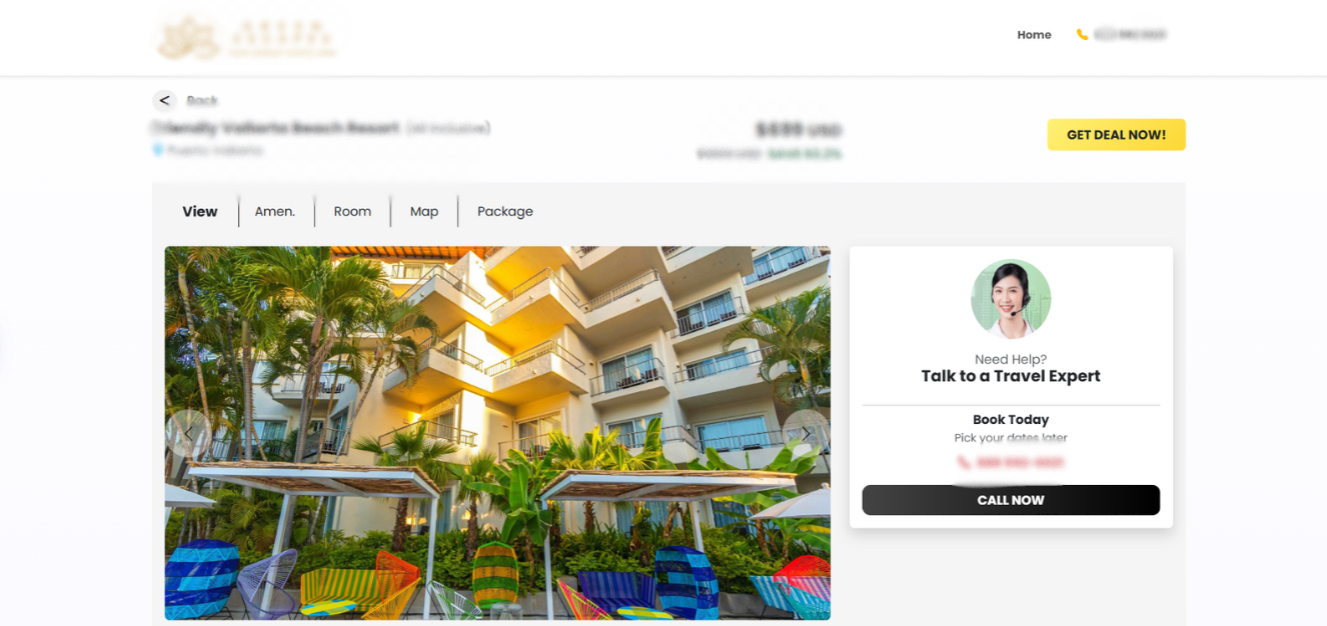The image size is (1327, 626).
Task: Open the Amen. tab
Action: pyautogui.click(x=275, y=211)
